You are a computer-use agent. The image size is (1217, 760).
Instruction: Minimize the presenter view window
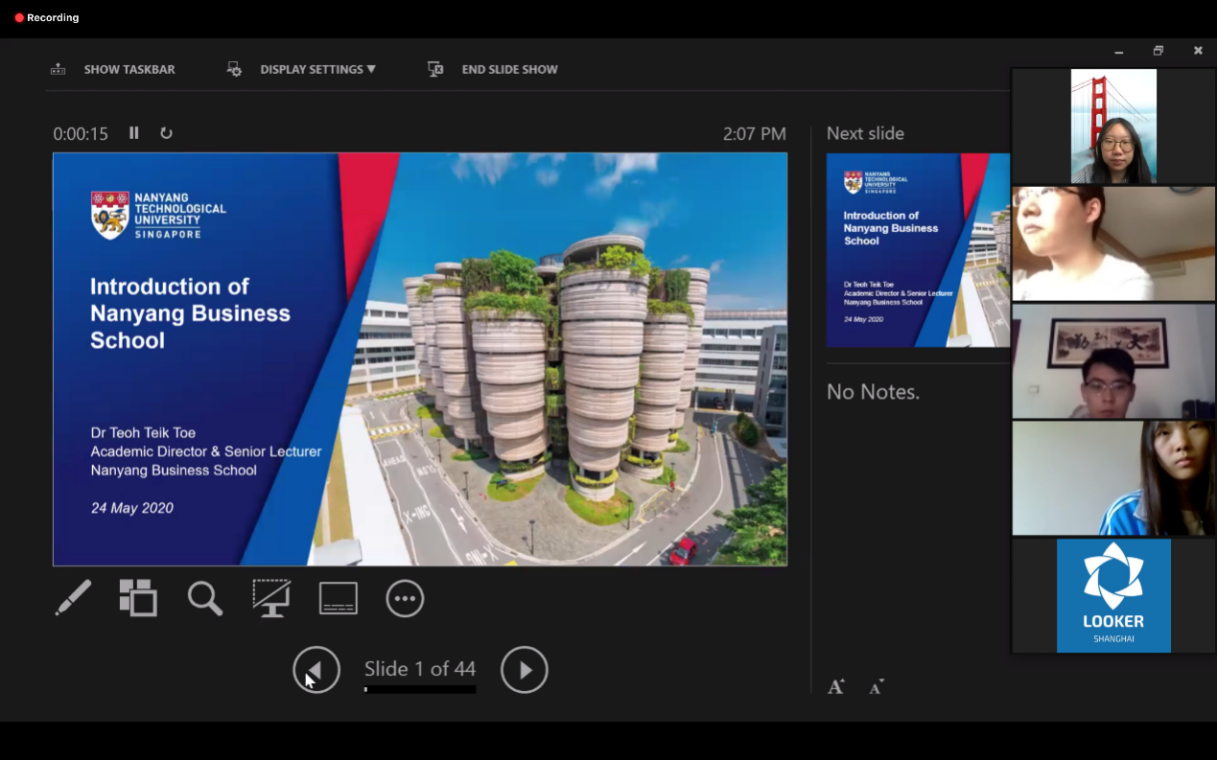click(1119, 51)
